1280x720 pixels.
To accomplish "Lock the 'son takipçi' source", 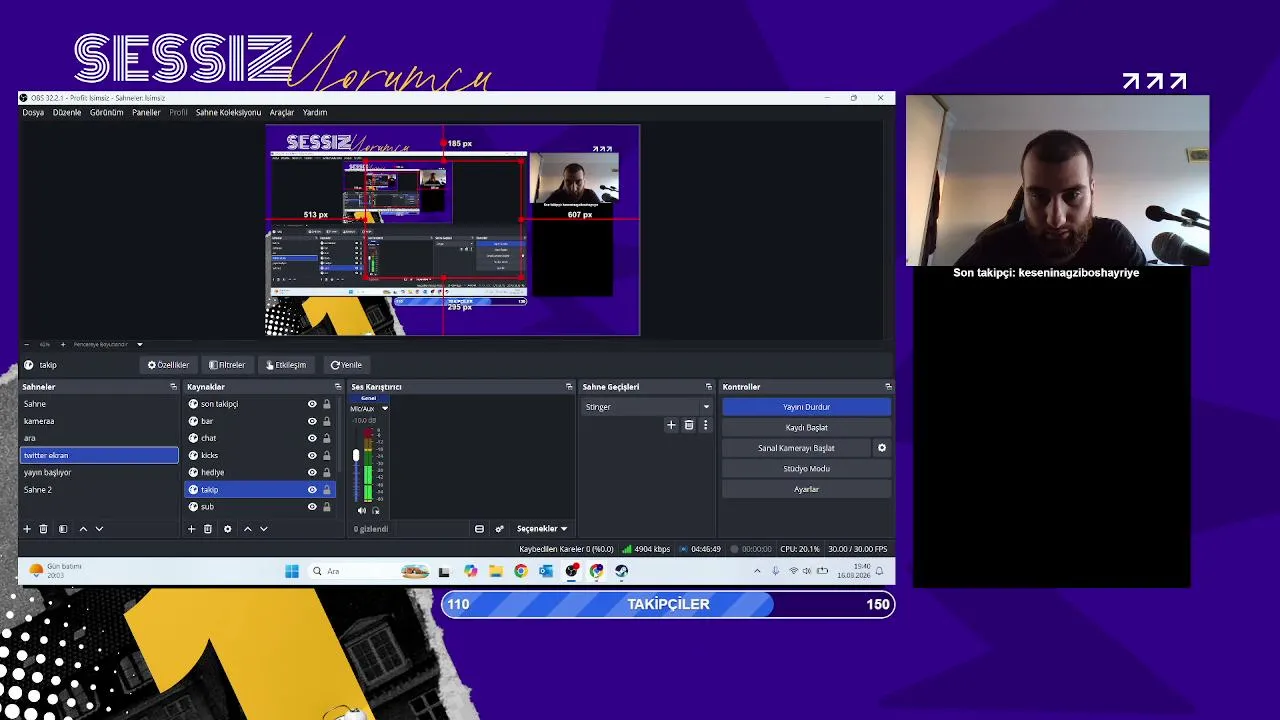I will point(326,404).
